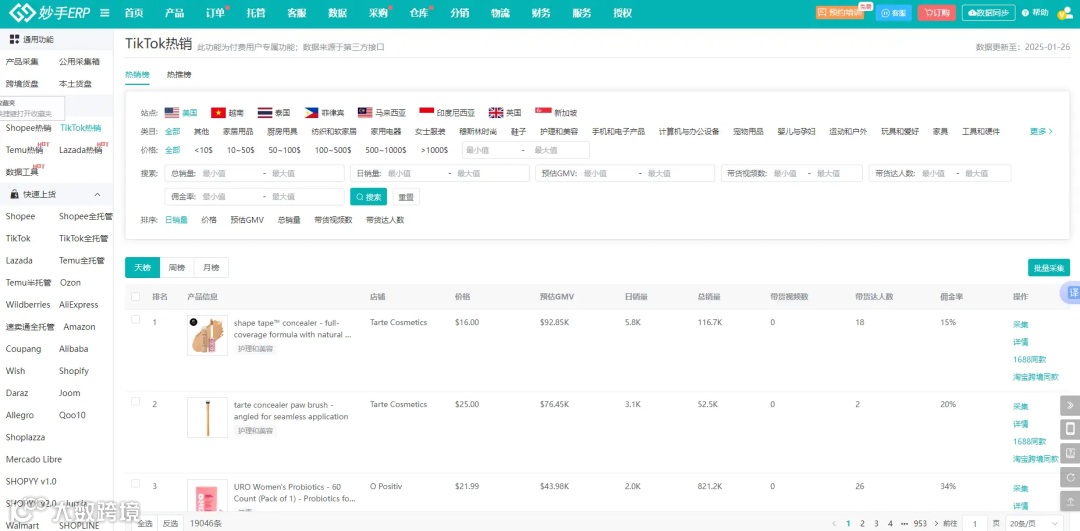Image resolution: width=1080 pixels, height=531 pixels.
Task: Click the double-chevron collapse icon on right toolbar
Action: tap(1070, 405)
